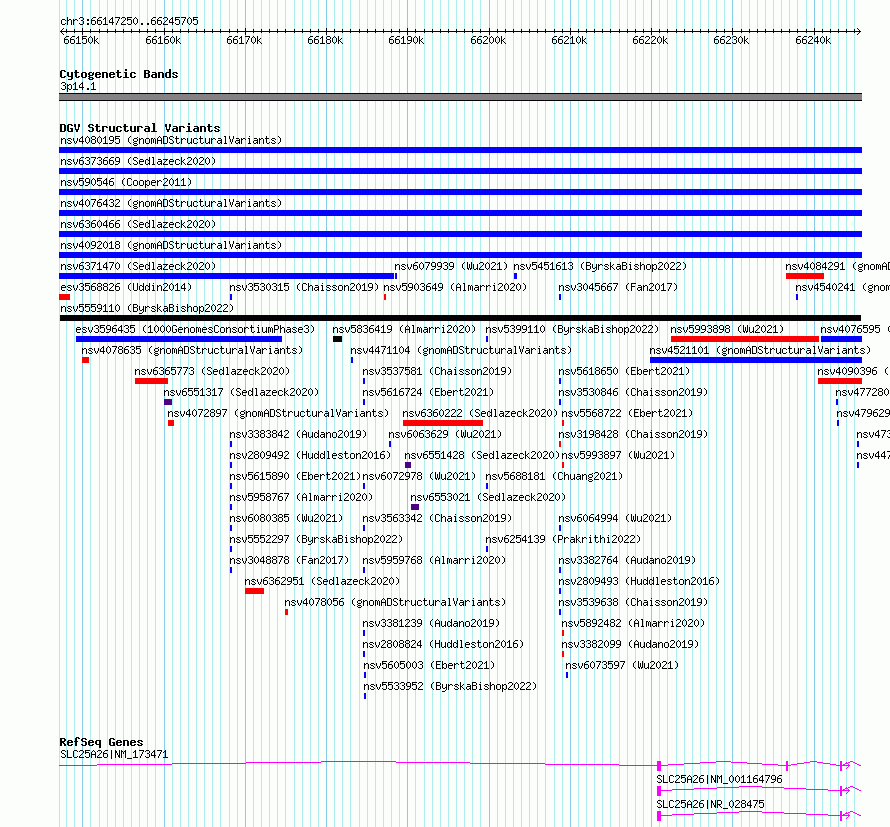Open nsv590546 (Cooper2011) variant
The height and width of the screenshot is (827, 890).
coord(126,182)
